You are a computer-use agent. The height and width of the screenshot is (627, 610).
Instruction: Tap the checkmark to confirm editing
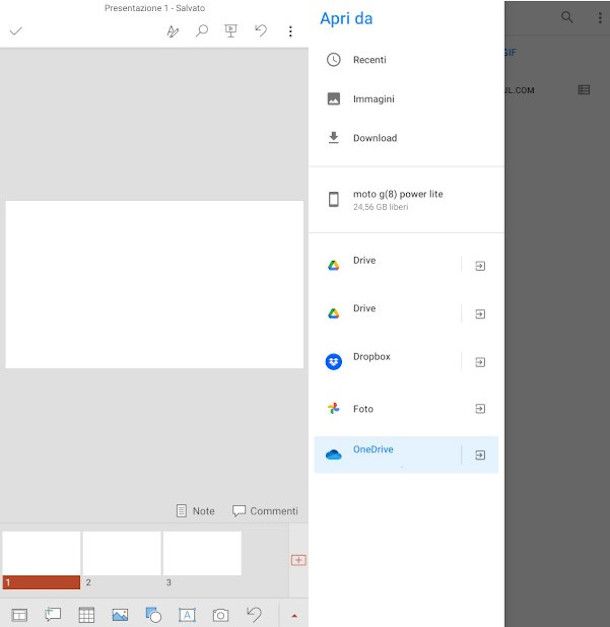coord(16,31)
